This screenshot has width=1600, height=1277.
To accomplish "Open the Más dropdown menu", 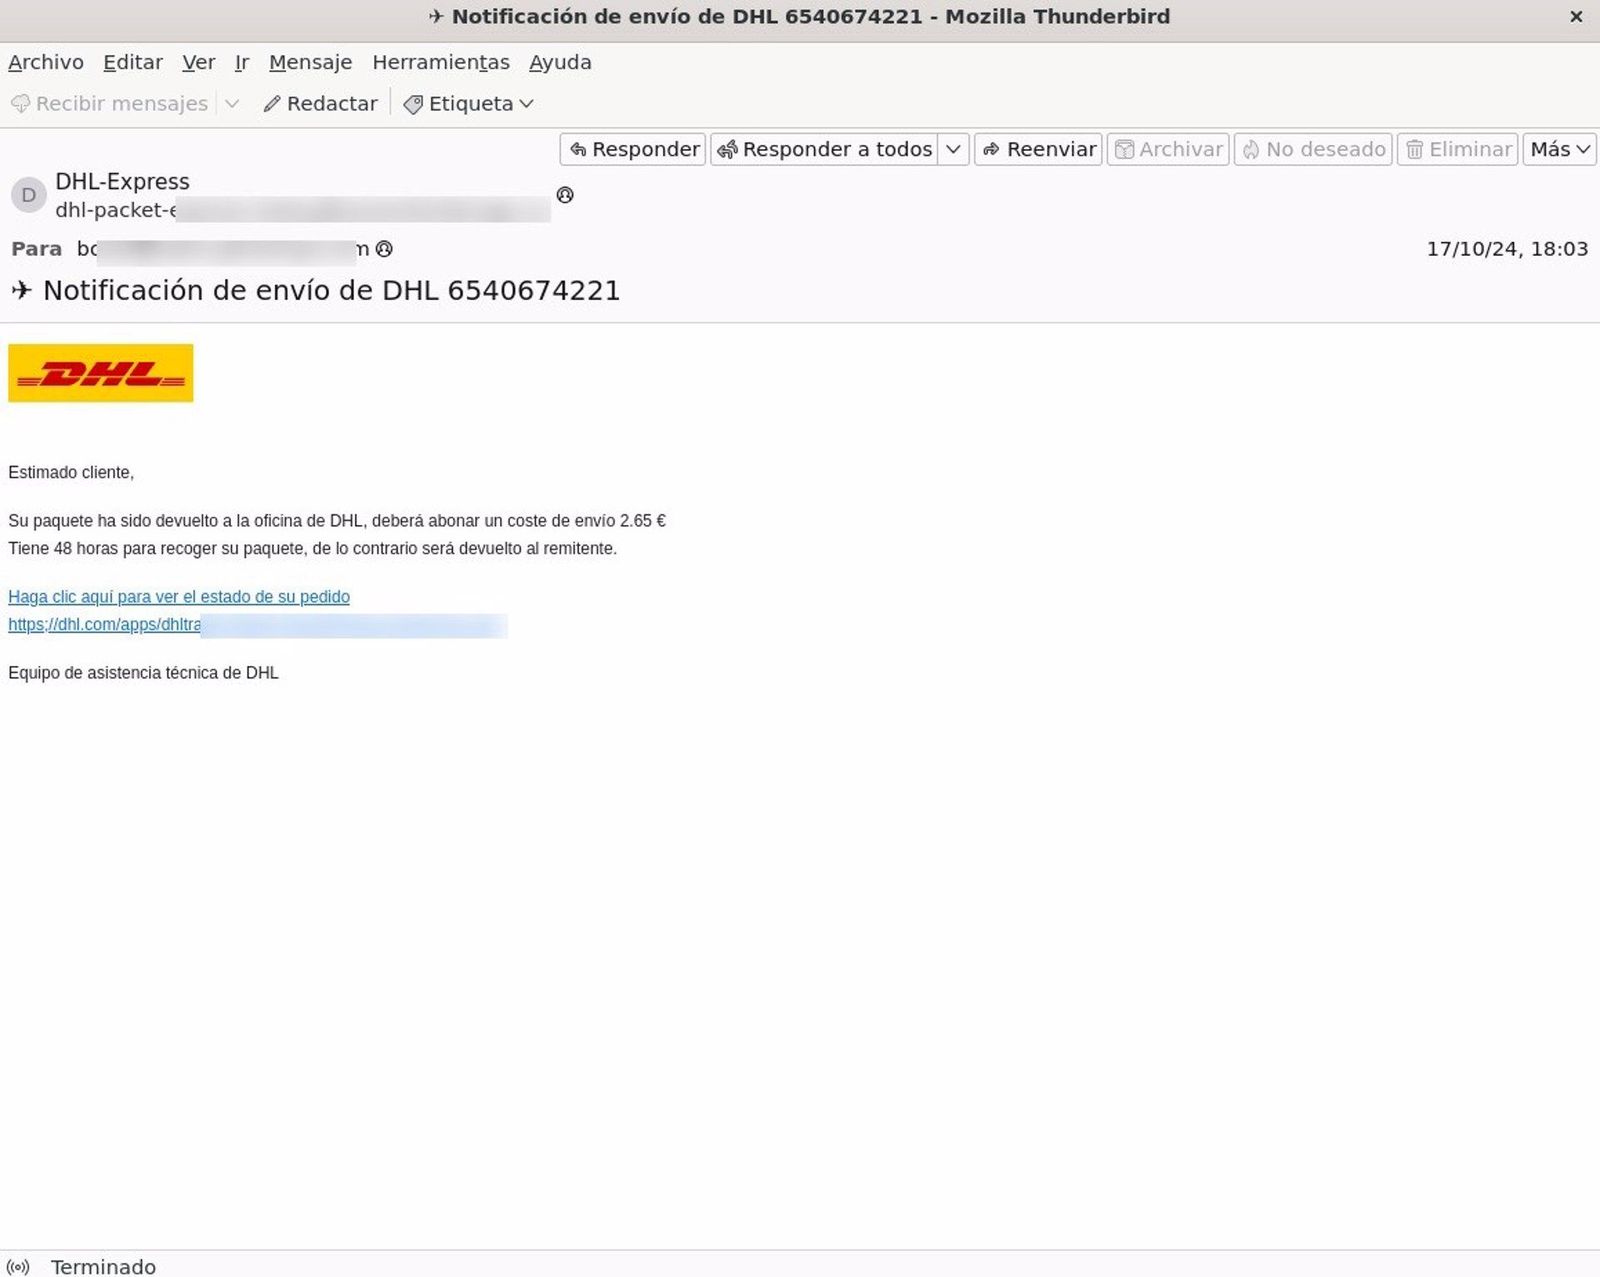I will [x=1558, y=149].
